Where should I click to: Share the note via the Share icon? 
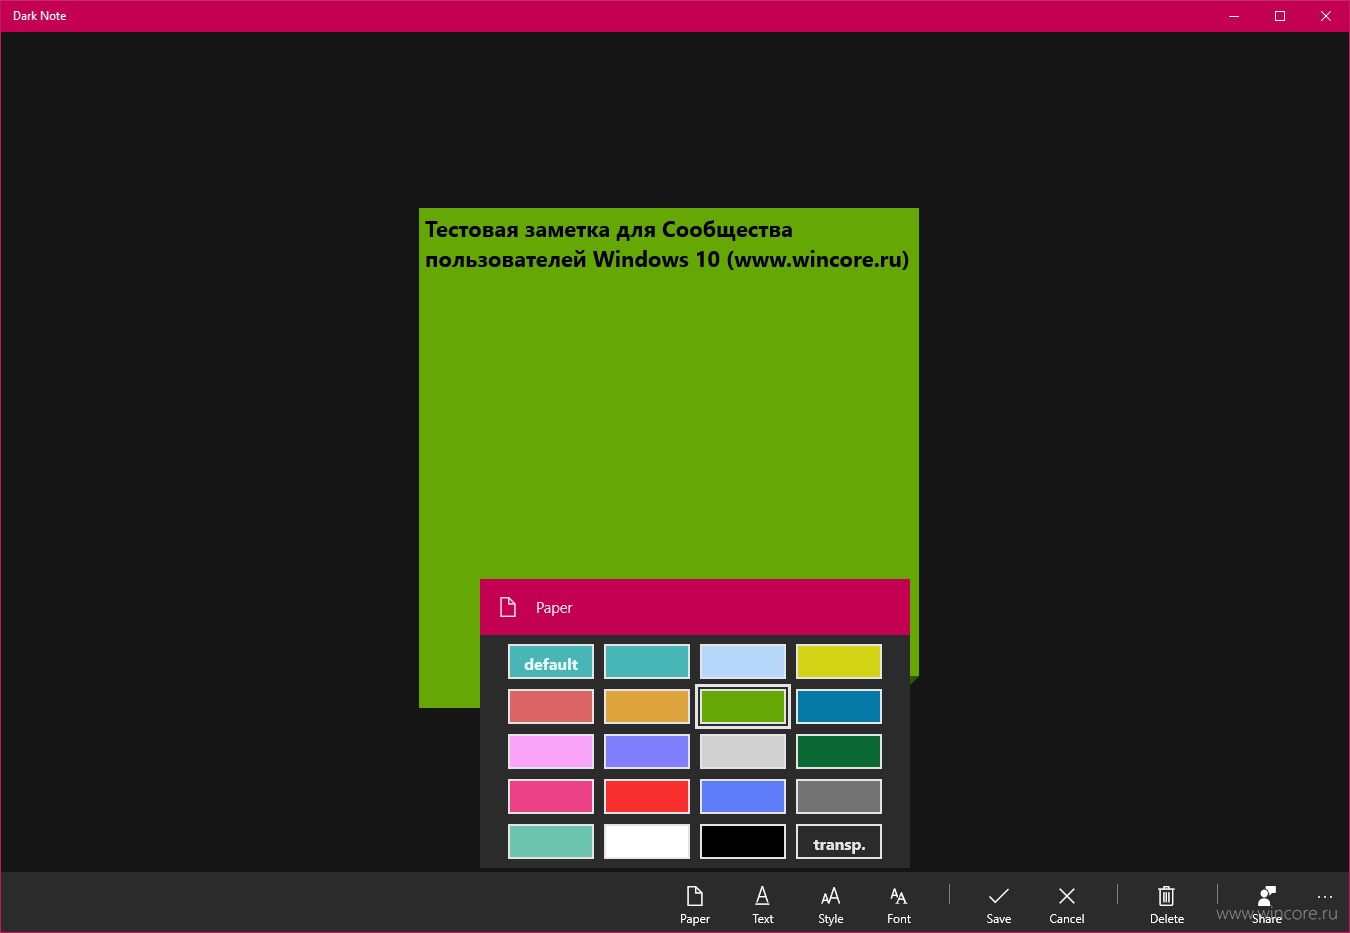pyautogui.click(x=1267, y=904)
